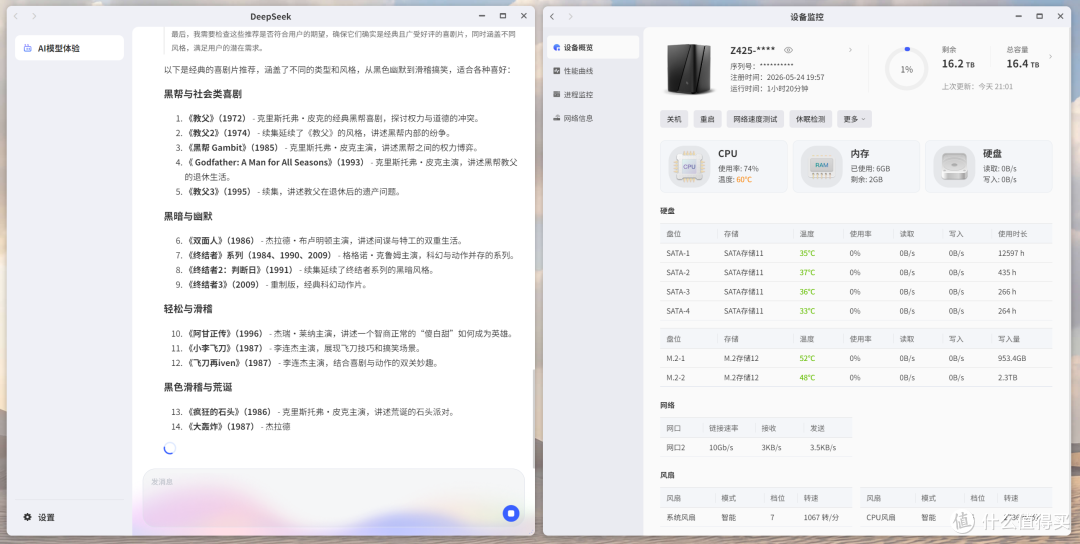Image resolution: width=1080 pixels, height=544 pixels.
Task: Select the SATA-3 disk row
Action: click(855, 292)
